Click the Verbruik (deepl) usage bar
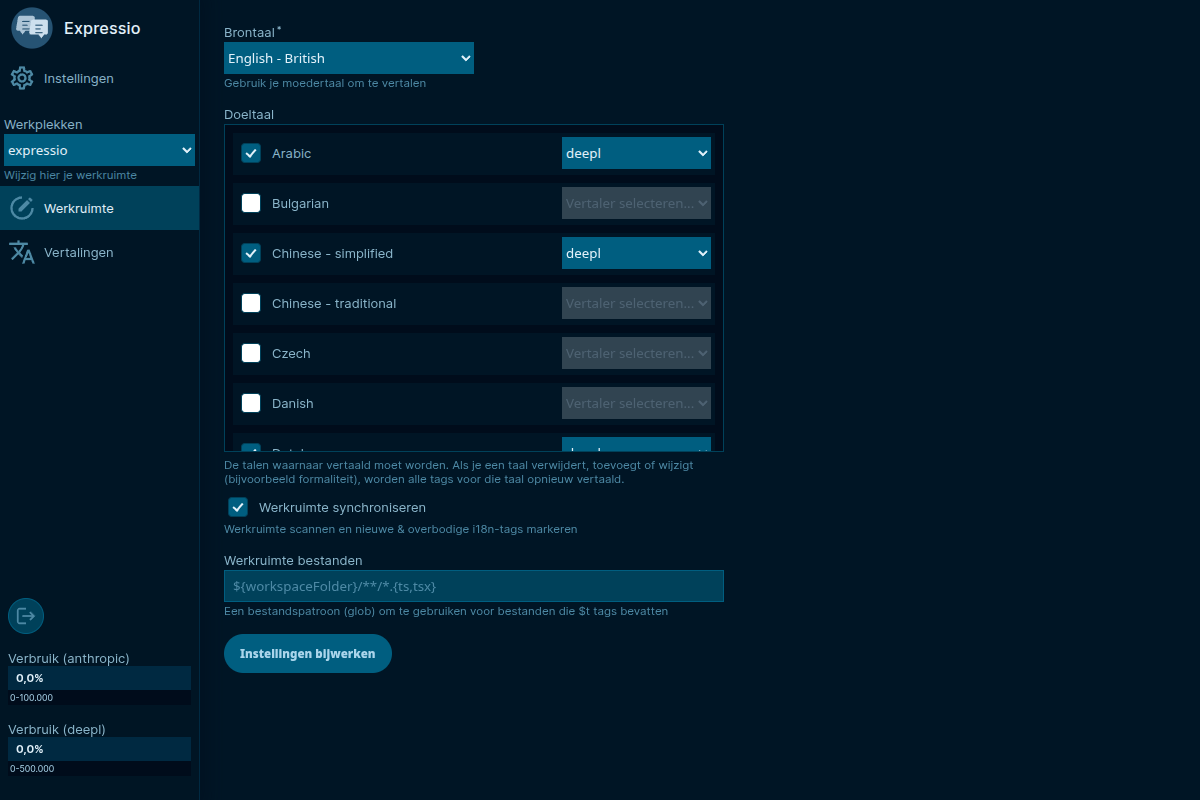Screen dimensions: 1200x800 tap(99, 749)
